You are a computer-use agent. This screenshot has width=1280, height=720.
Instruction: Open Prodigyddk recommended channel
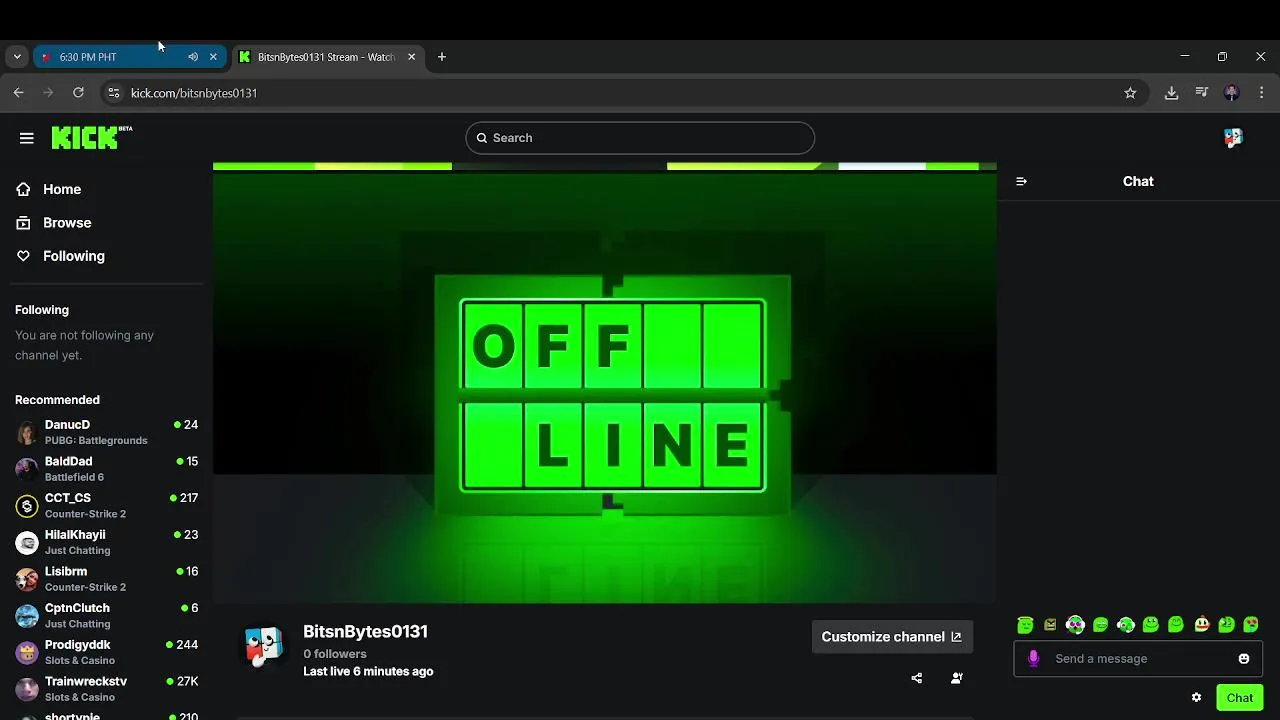point(107,652)
